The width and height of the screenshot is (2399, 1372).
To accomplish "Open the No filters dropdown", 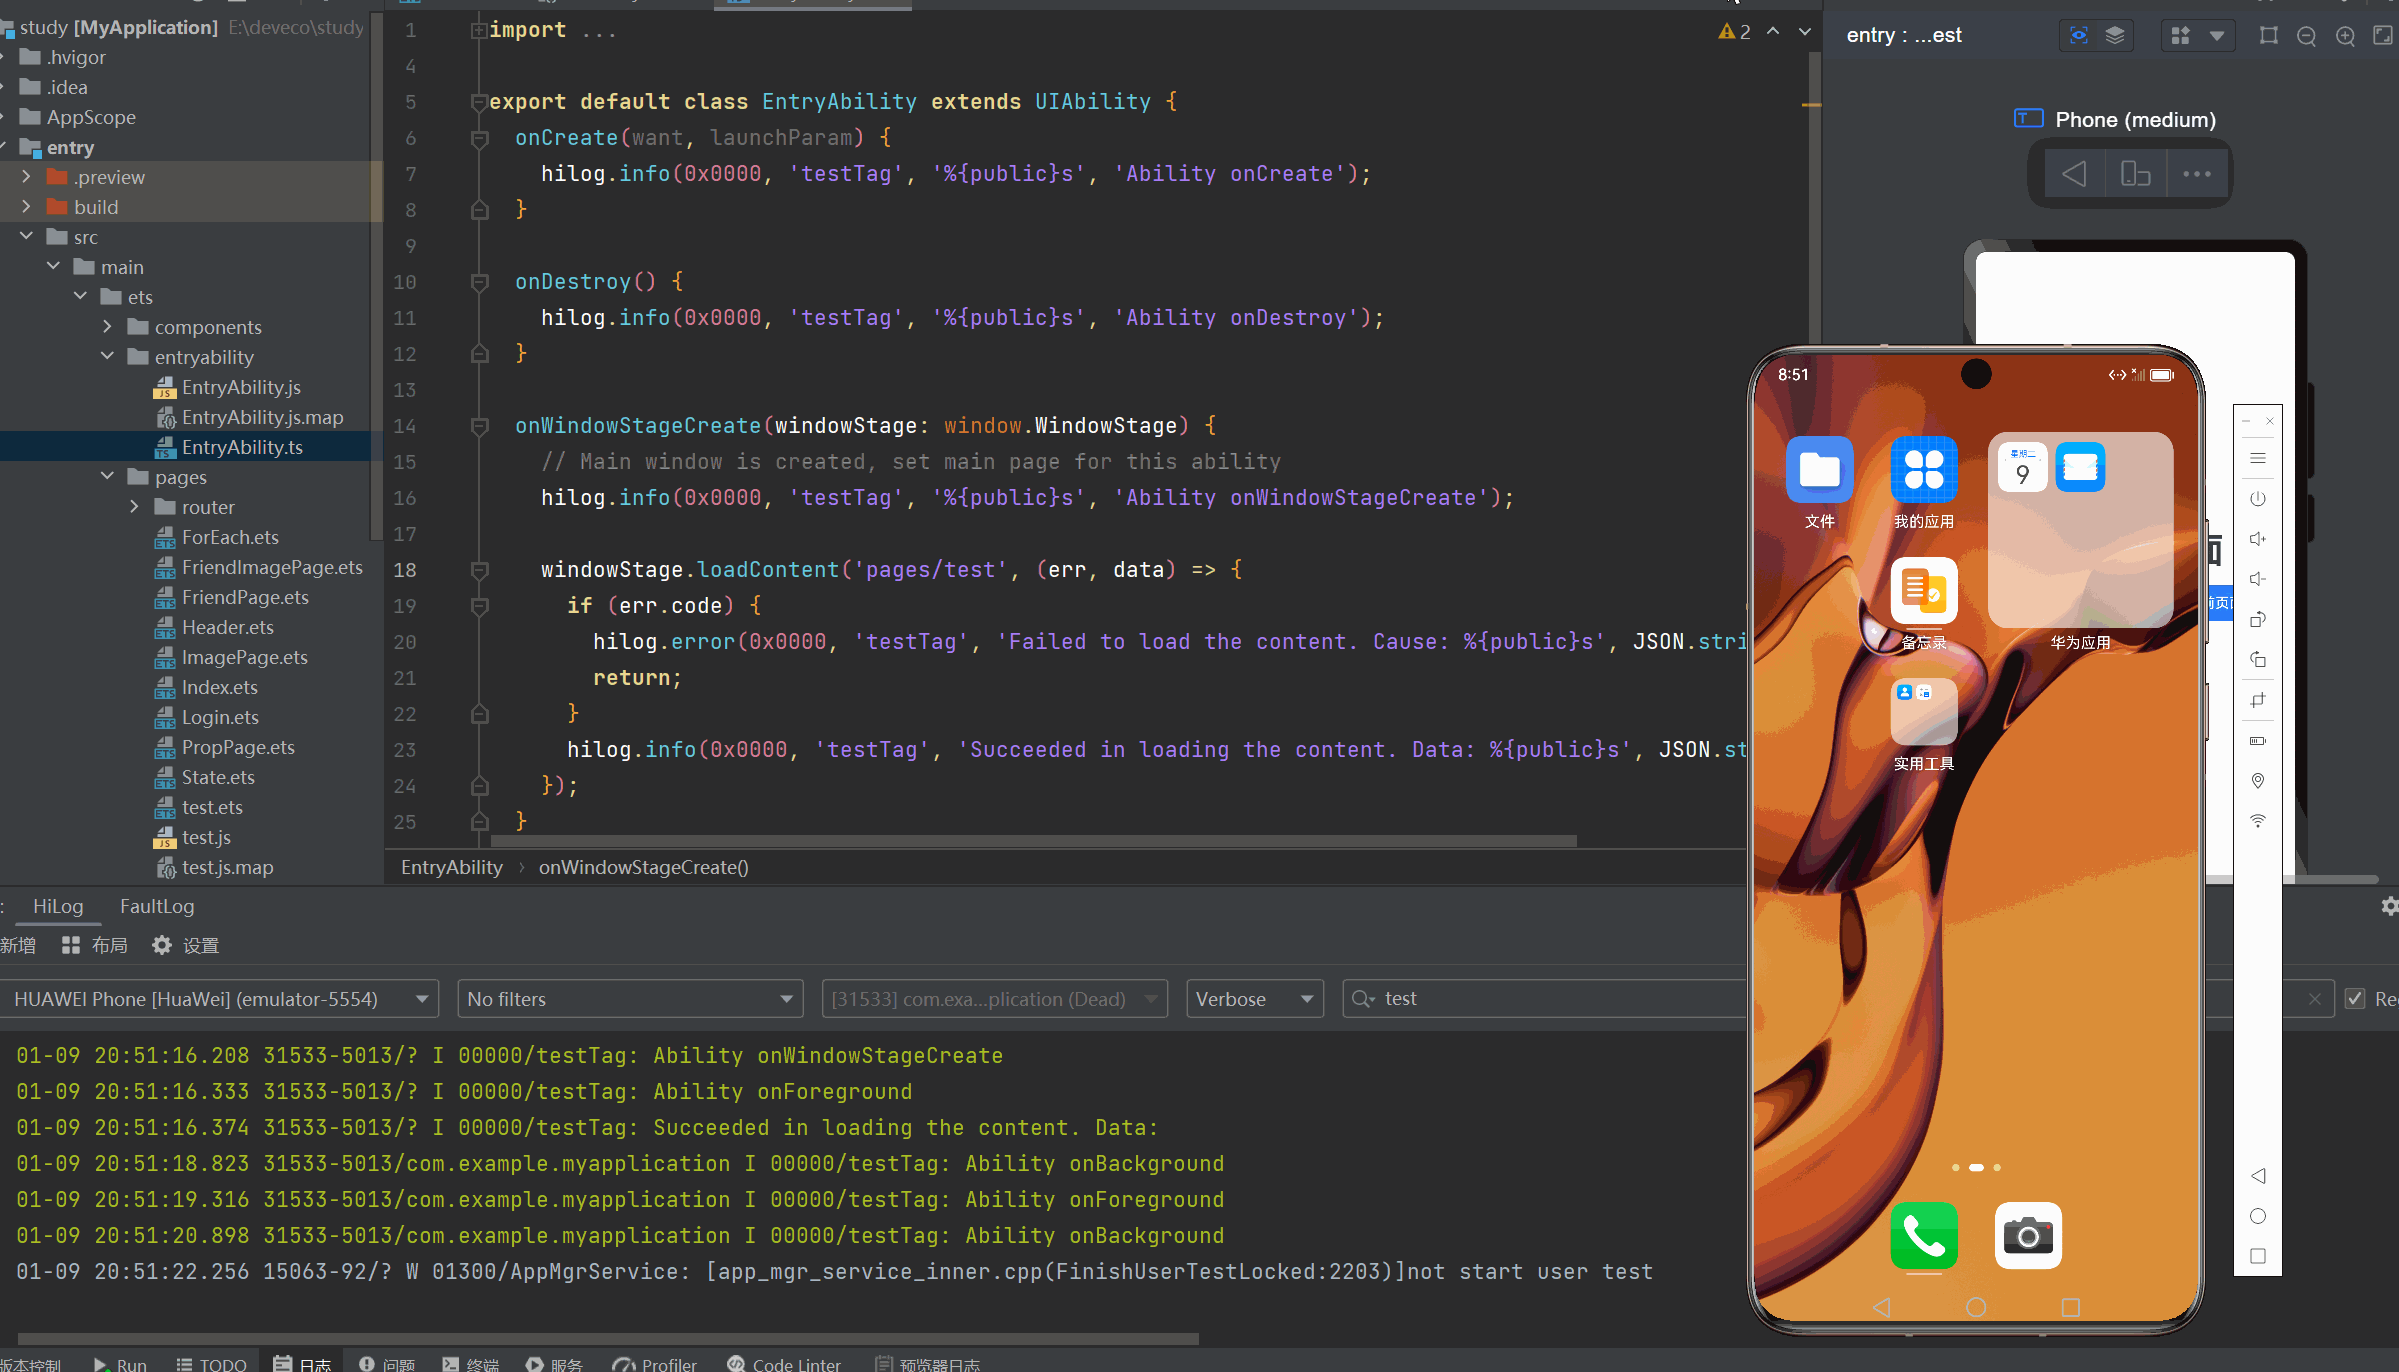I will point(630,999).
